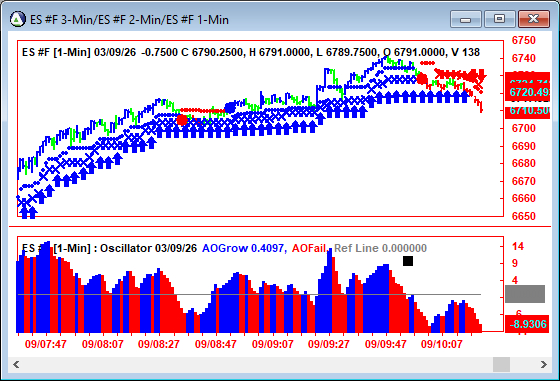
Task: Maximize the ES #F chart window
Action: [x=499, y=19]
